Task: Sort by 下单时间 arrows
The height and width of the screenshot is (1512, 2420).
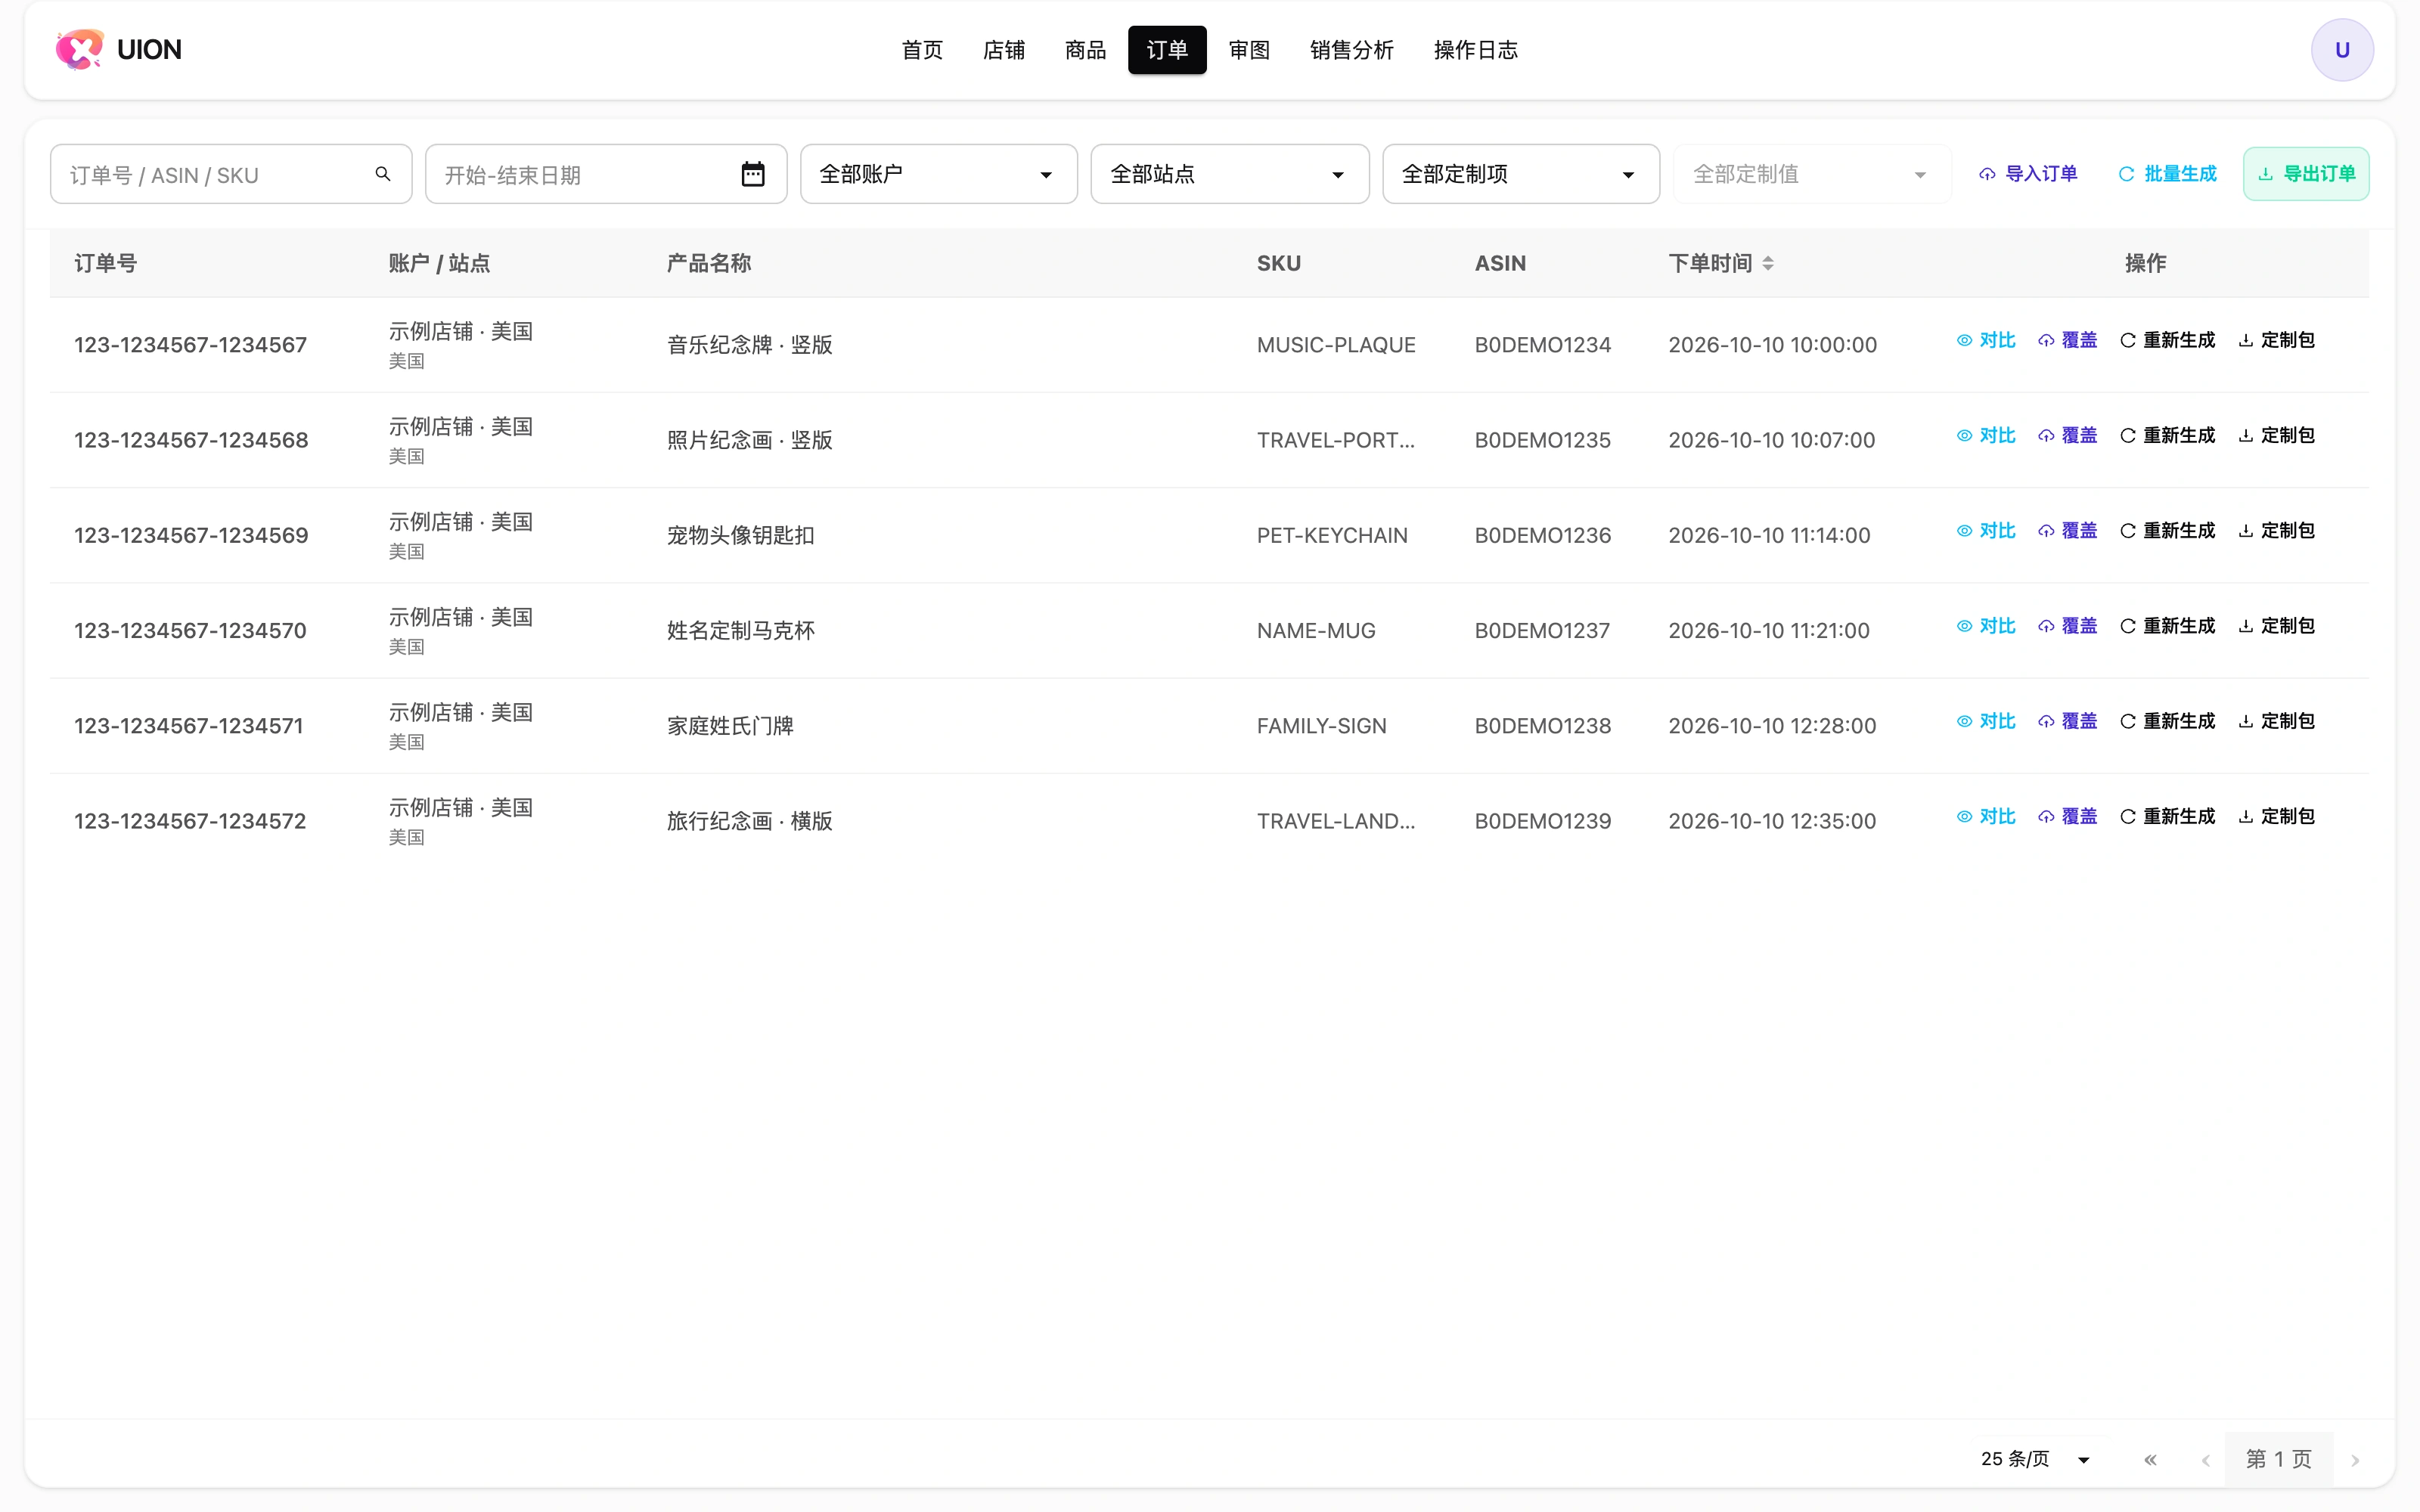Action: coord(1768,263)
